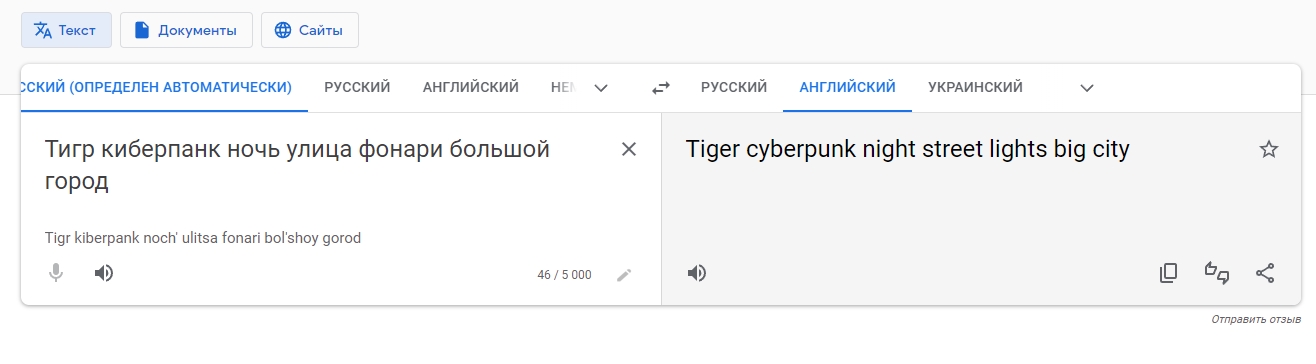Switch to the Документы translation mode
This screenshot has height=364, width=1316.
tap(186, 30)
